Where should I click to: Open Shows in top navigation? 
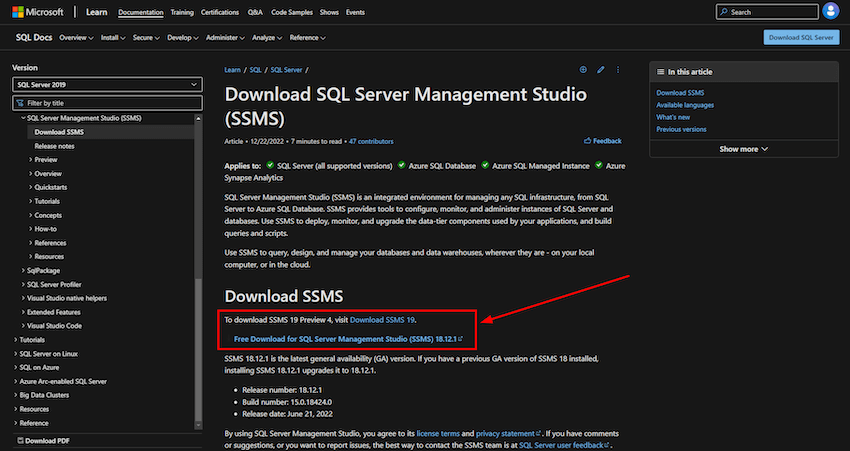pyautogui.click(x=329, y=12)
